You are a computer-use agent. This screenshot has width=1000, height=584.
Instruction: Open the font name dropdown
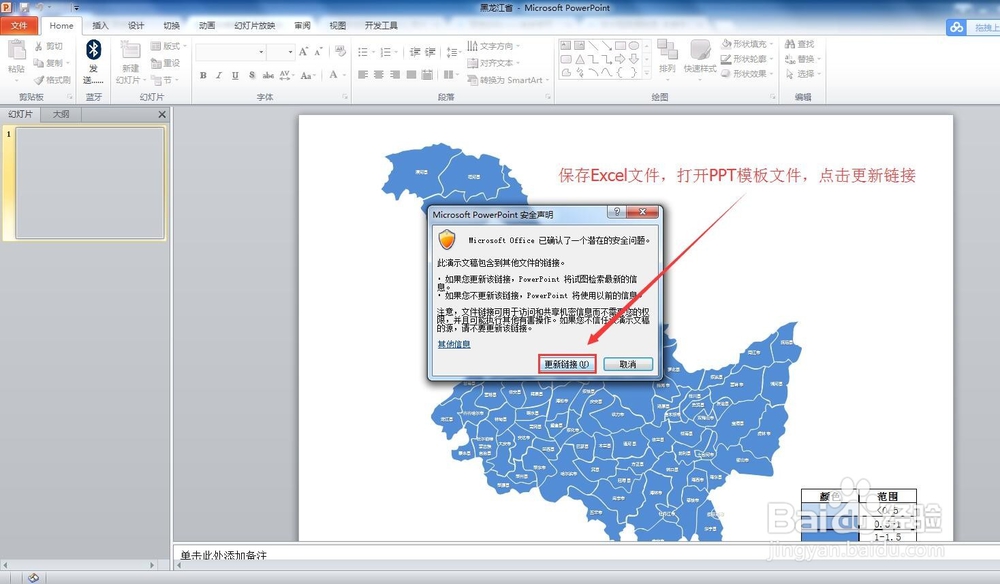pos(261,52)
